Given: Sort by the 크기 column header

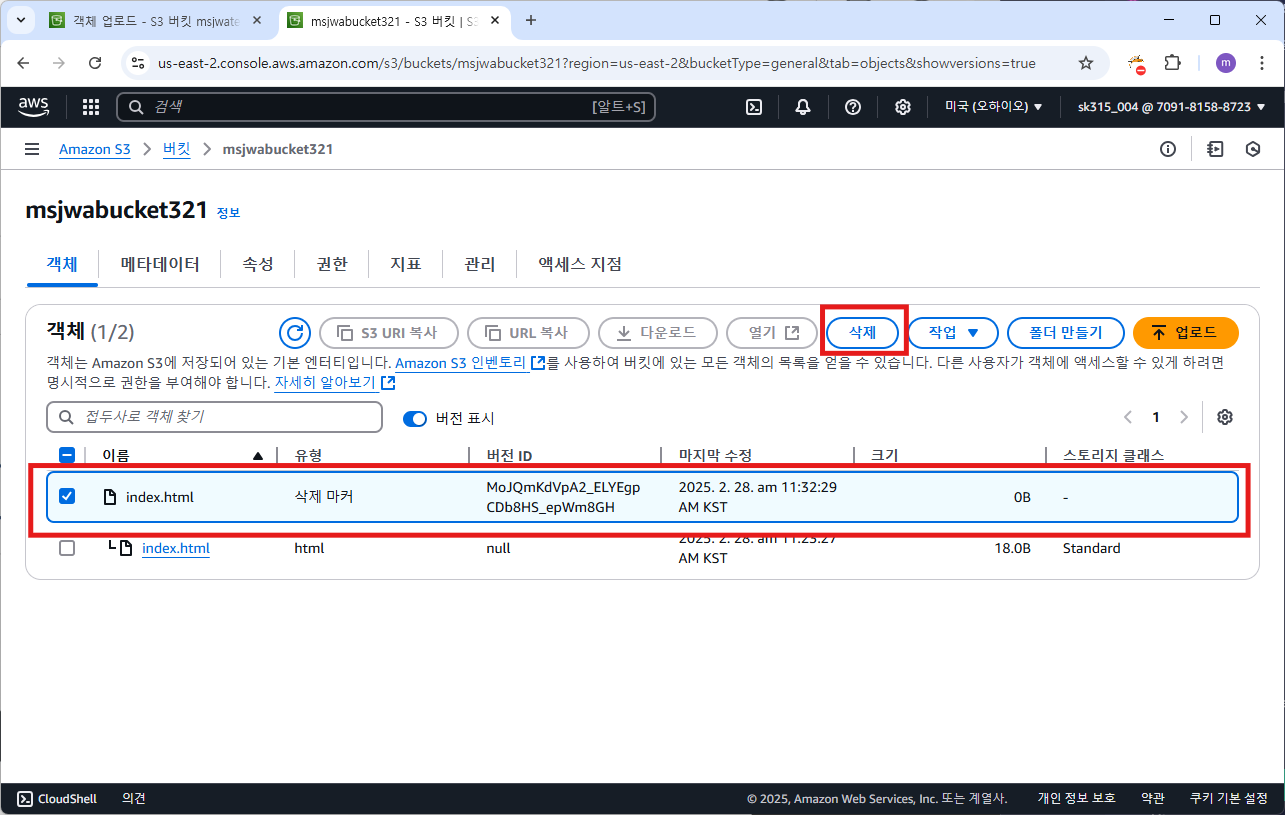Looking at the screenshot, I should pyautogui.click(x=884, y=455).
